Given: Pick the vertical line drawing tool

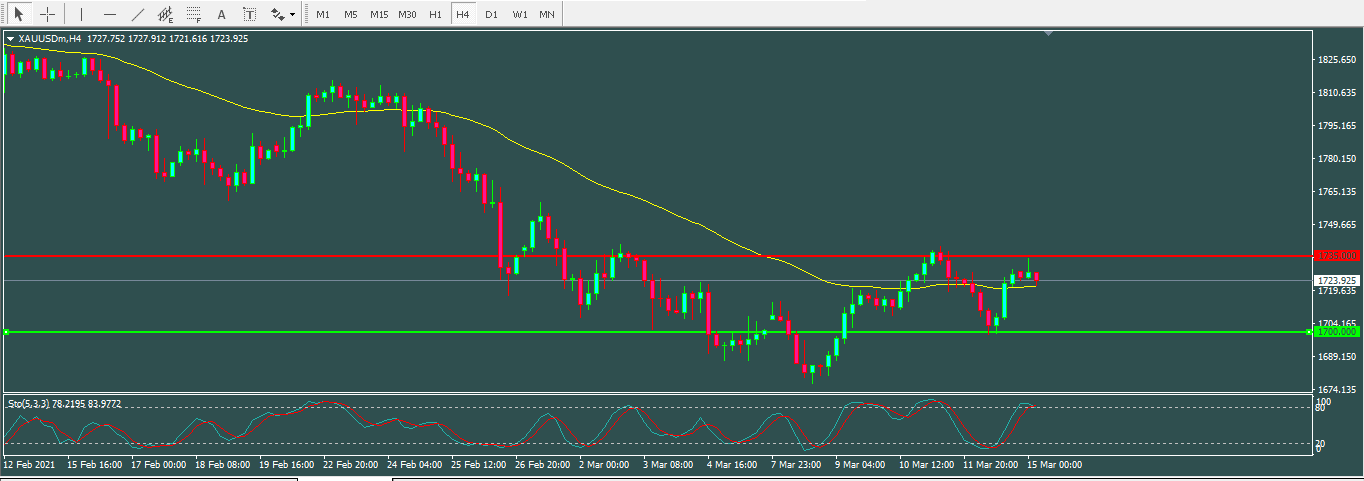Looking at the screenshot, I should pyautogui.click(x=81, y=14).
